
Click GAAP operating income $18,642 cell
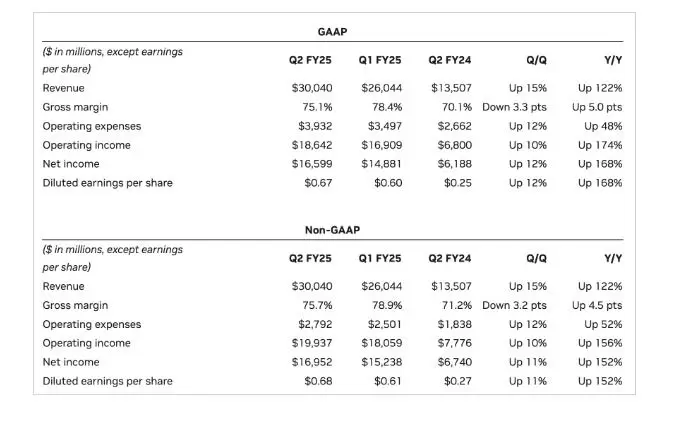click(311, 145)
